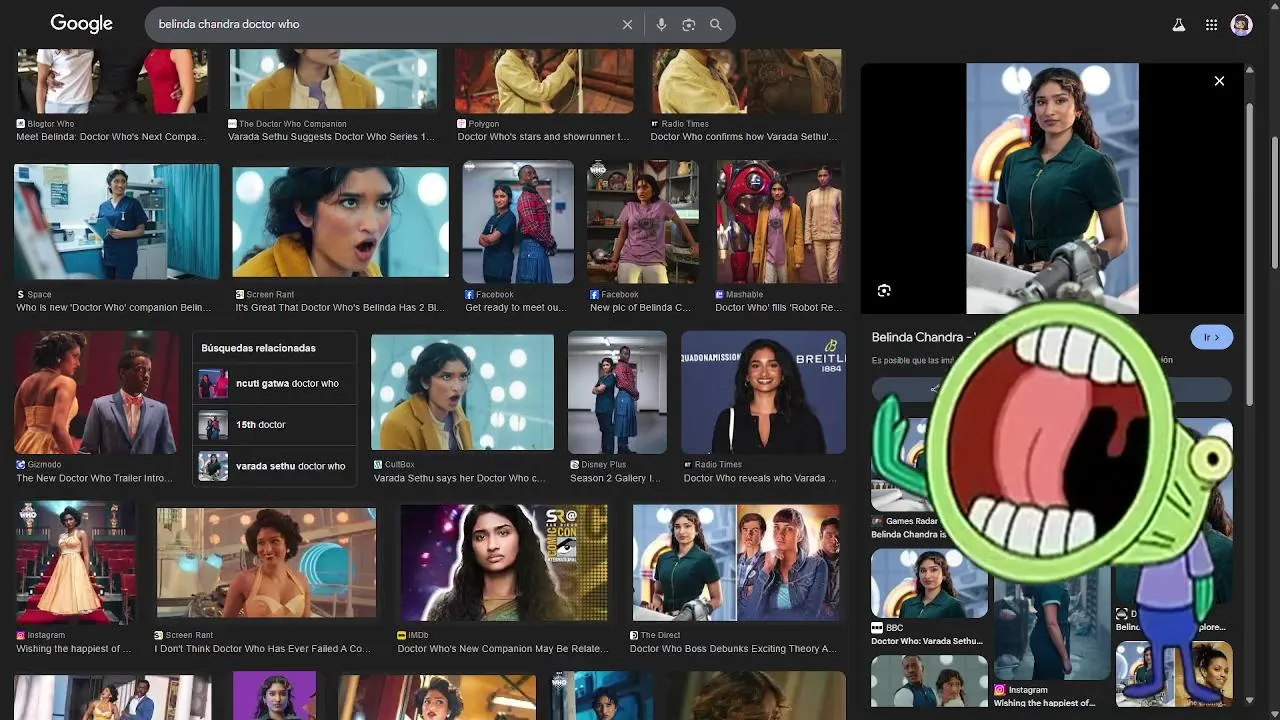This screenshot has height=720, width=1280.
Task: Clear the search box with the X icon
Action: click(x=627, y=25)
